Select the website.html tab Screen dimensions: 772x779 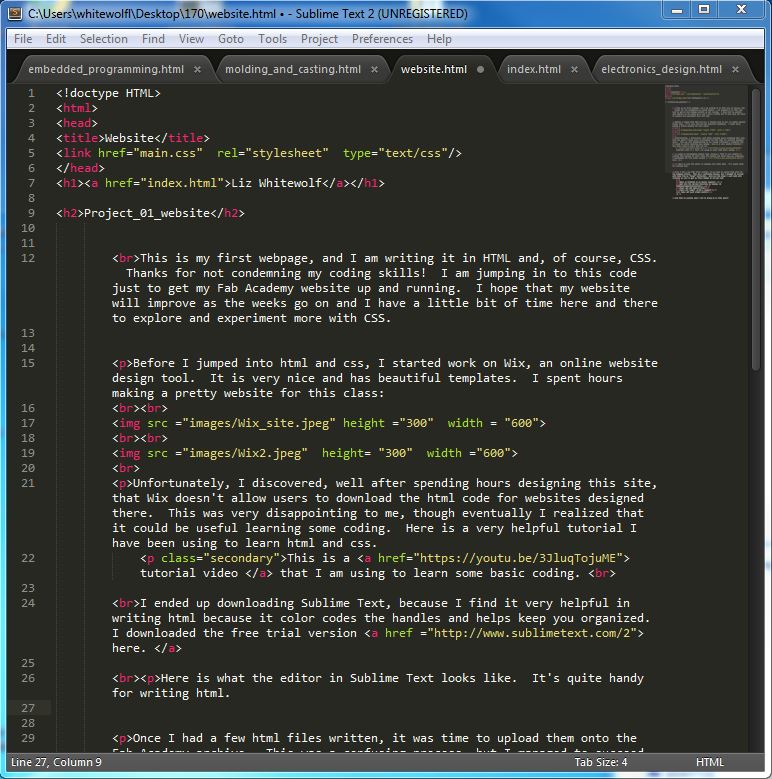[x=434, y=69]
